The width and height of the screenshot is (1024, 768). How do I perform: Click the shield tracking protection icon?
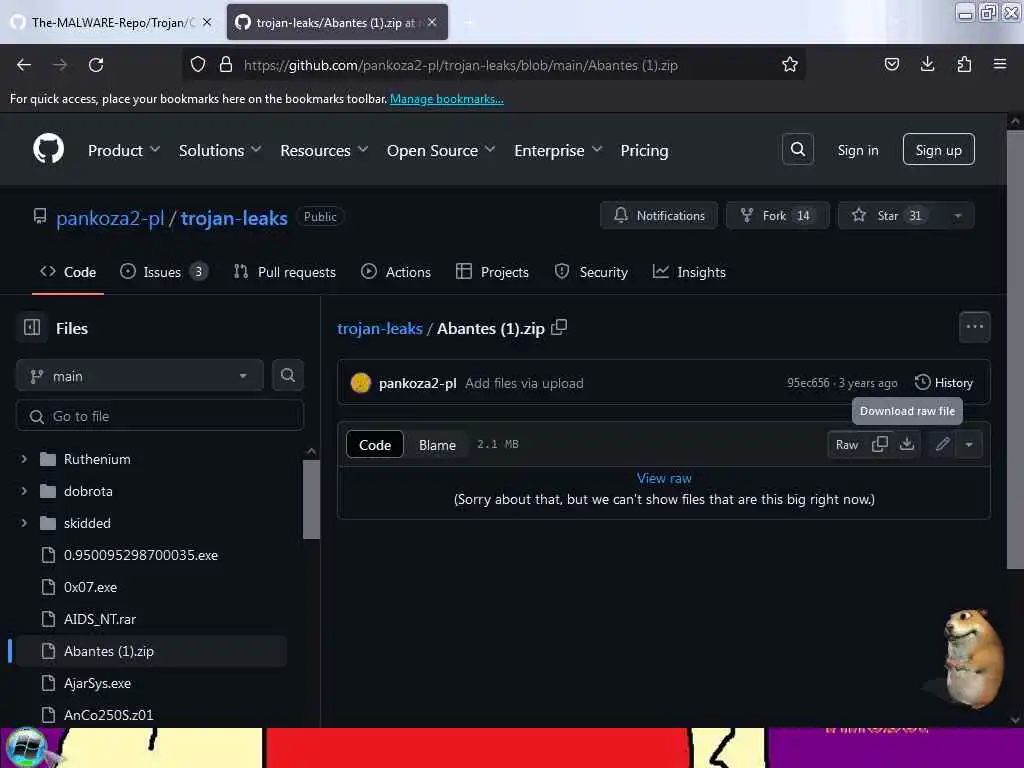coord(198,65)
